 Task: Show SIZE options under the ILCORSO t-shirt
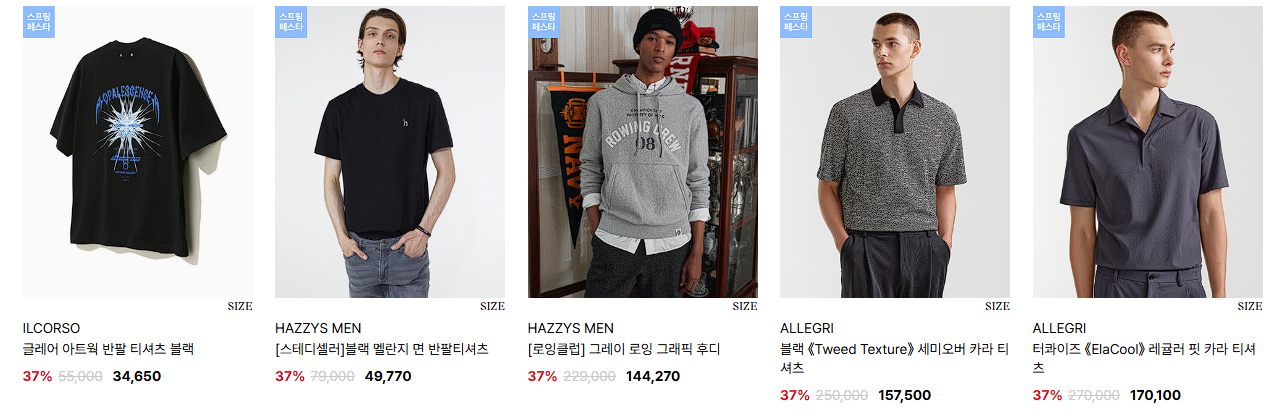click(240, 306)
